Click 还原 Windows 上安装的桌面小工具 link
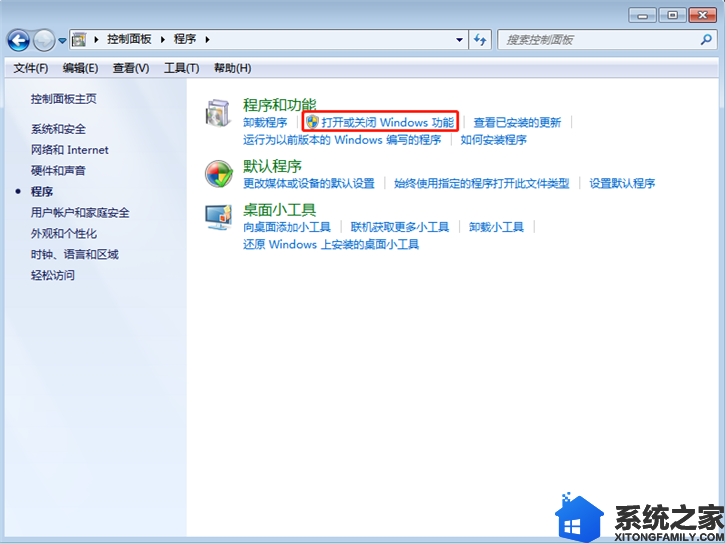The image size is (725, 543). (331, 244)
